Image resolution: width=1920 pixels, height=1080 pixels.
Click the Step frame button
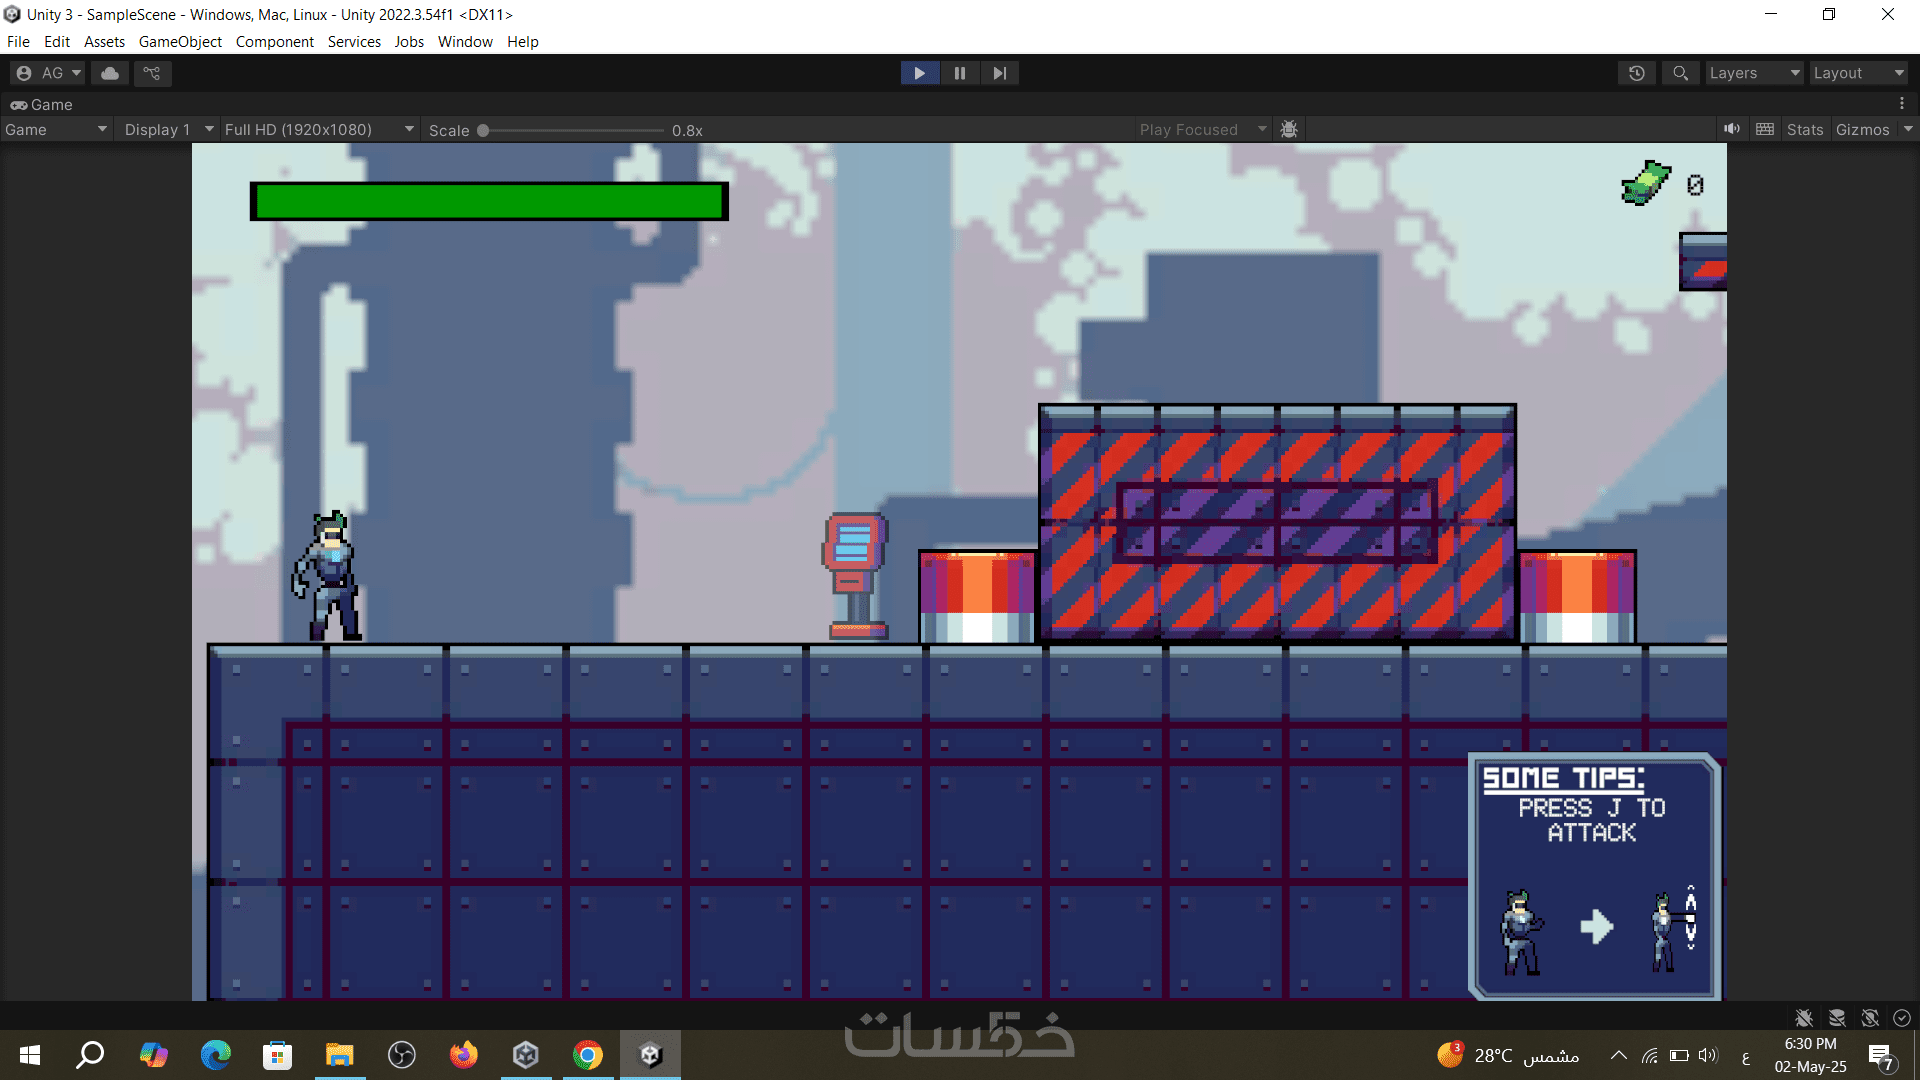pyautogui.click(x=999, y=73)
